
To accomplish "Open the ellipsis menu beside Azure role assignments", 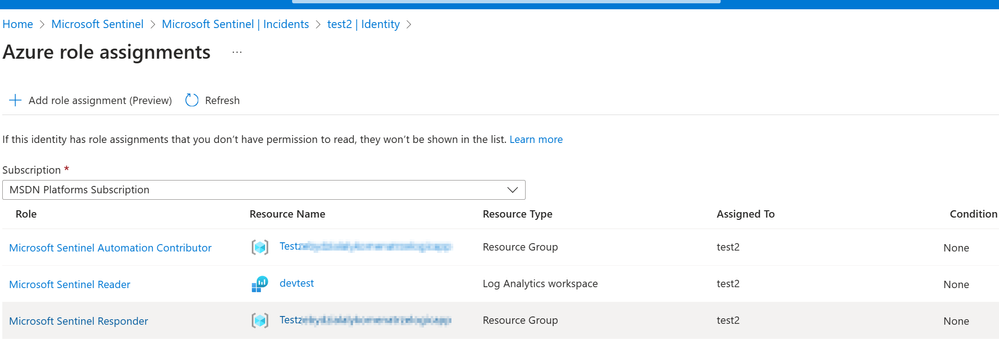I will tap(237, 52).
